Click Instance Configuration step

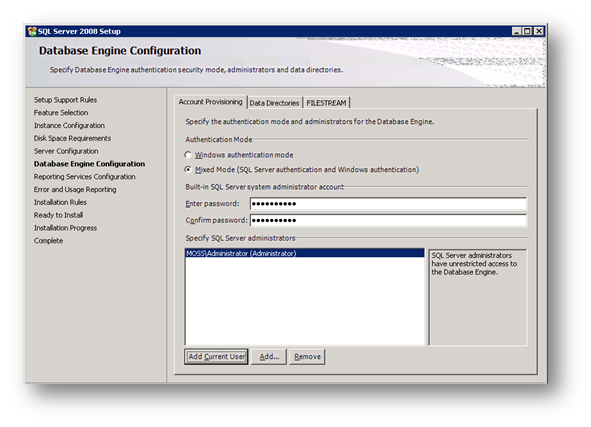pyautogui.click(x=69, y=125)
